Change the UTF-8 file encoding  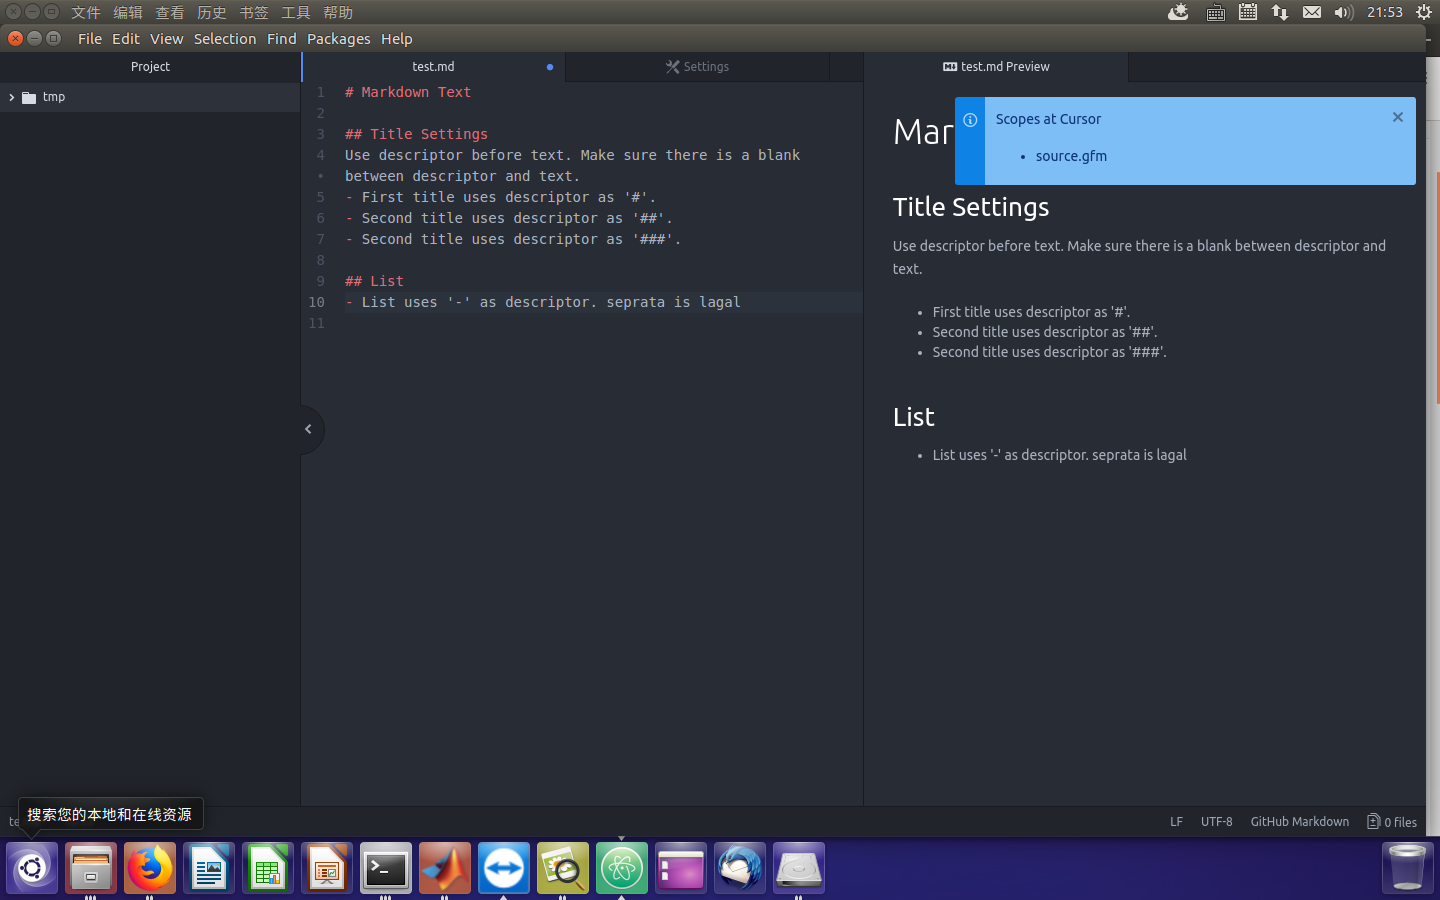pos(1216,821)
